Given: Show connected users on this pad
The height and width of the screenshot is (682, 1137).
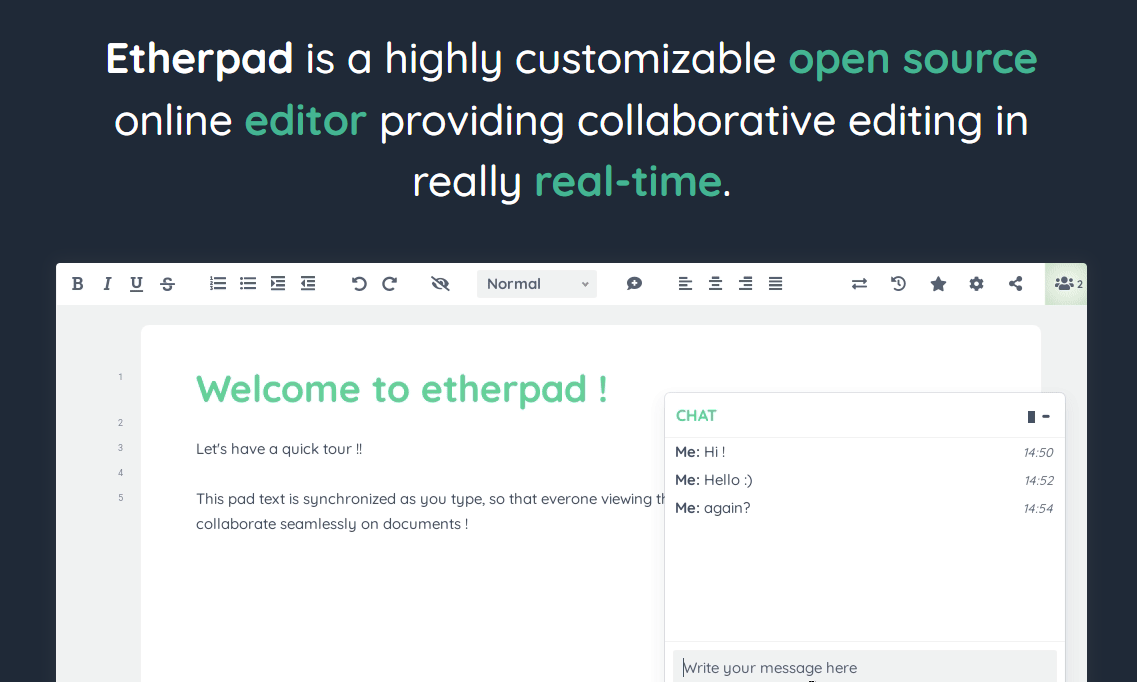Looking at the screenshot, I should pos(1067,284).
